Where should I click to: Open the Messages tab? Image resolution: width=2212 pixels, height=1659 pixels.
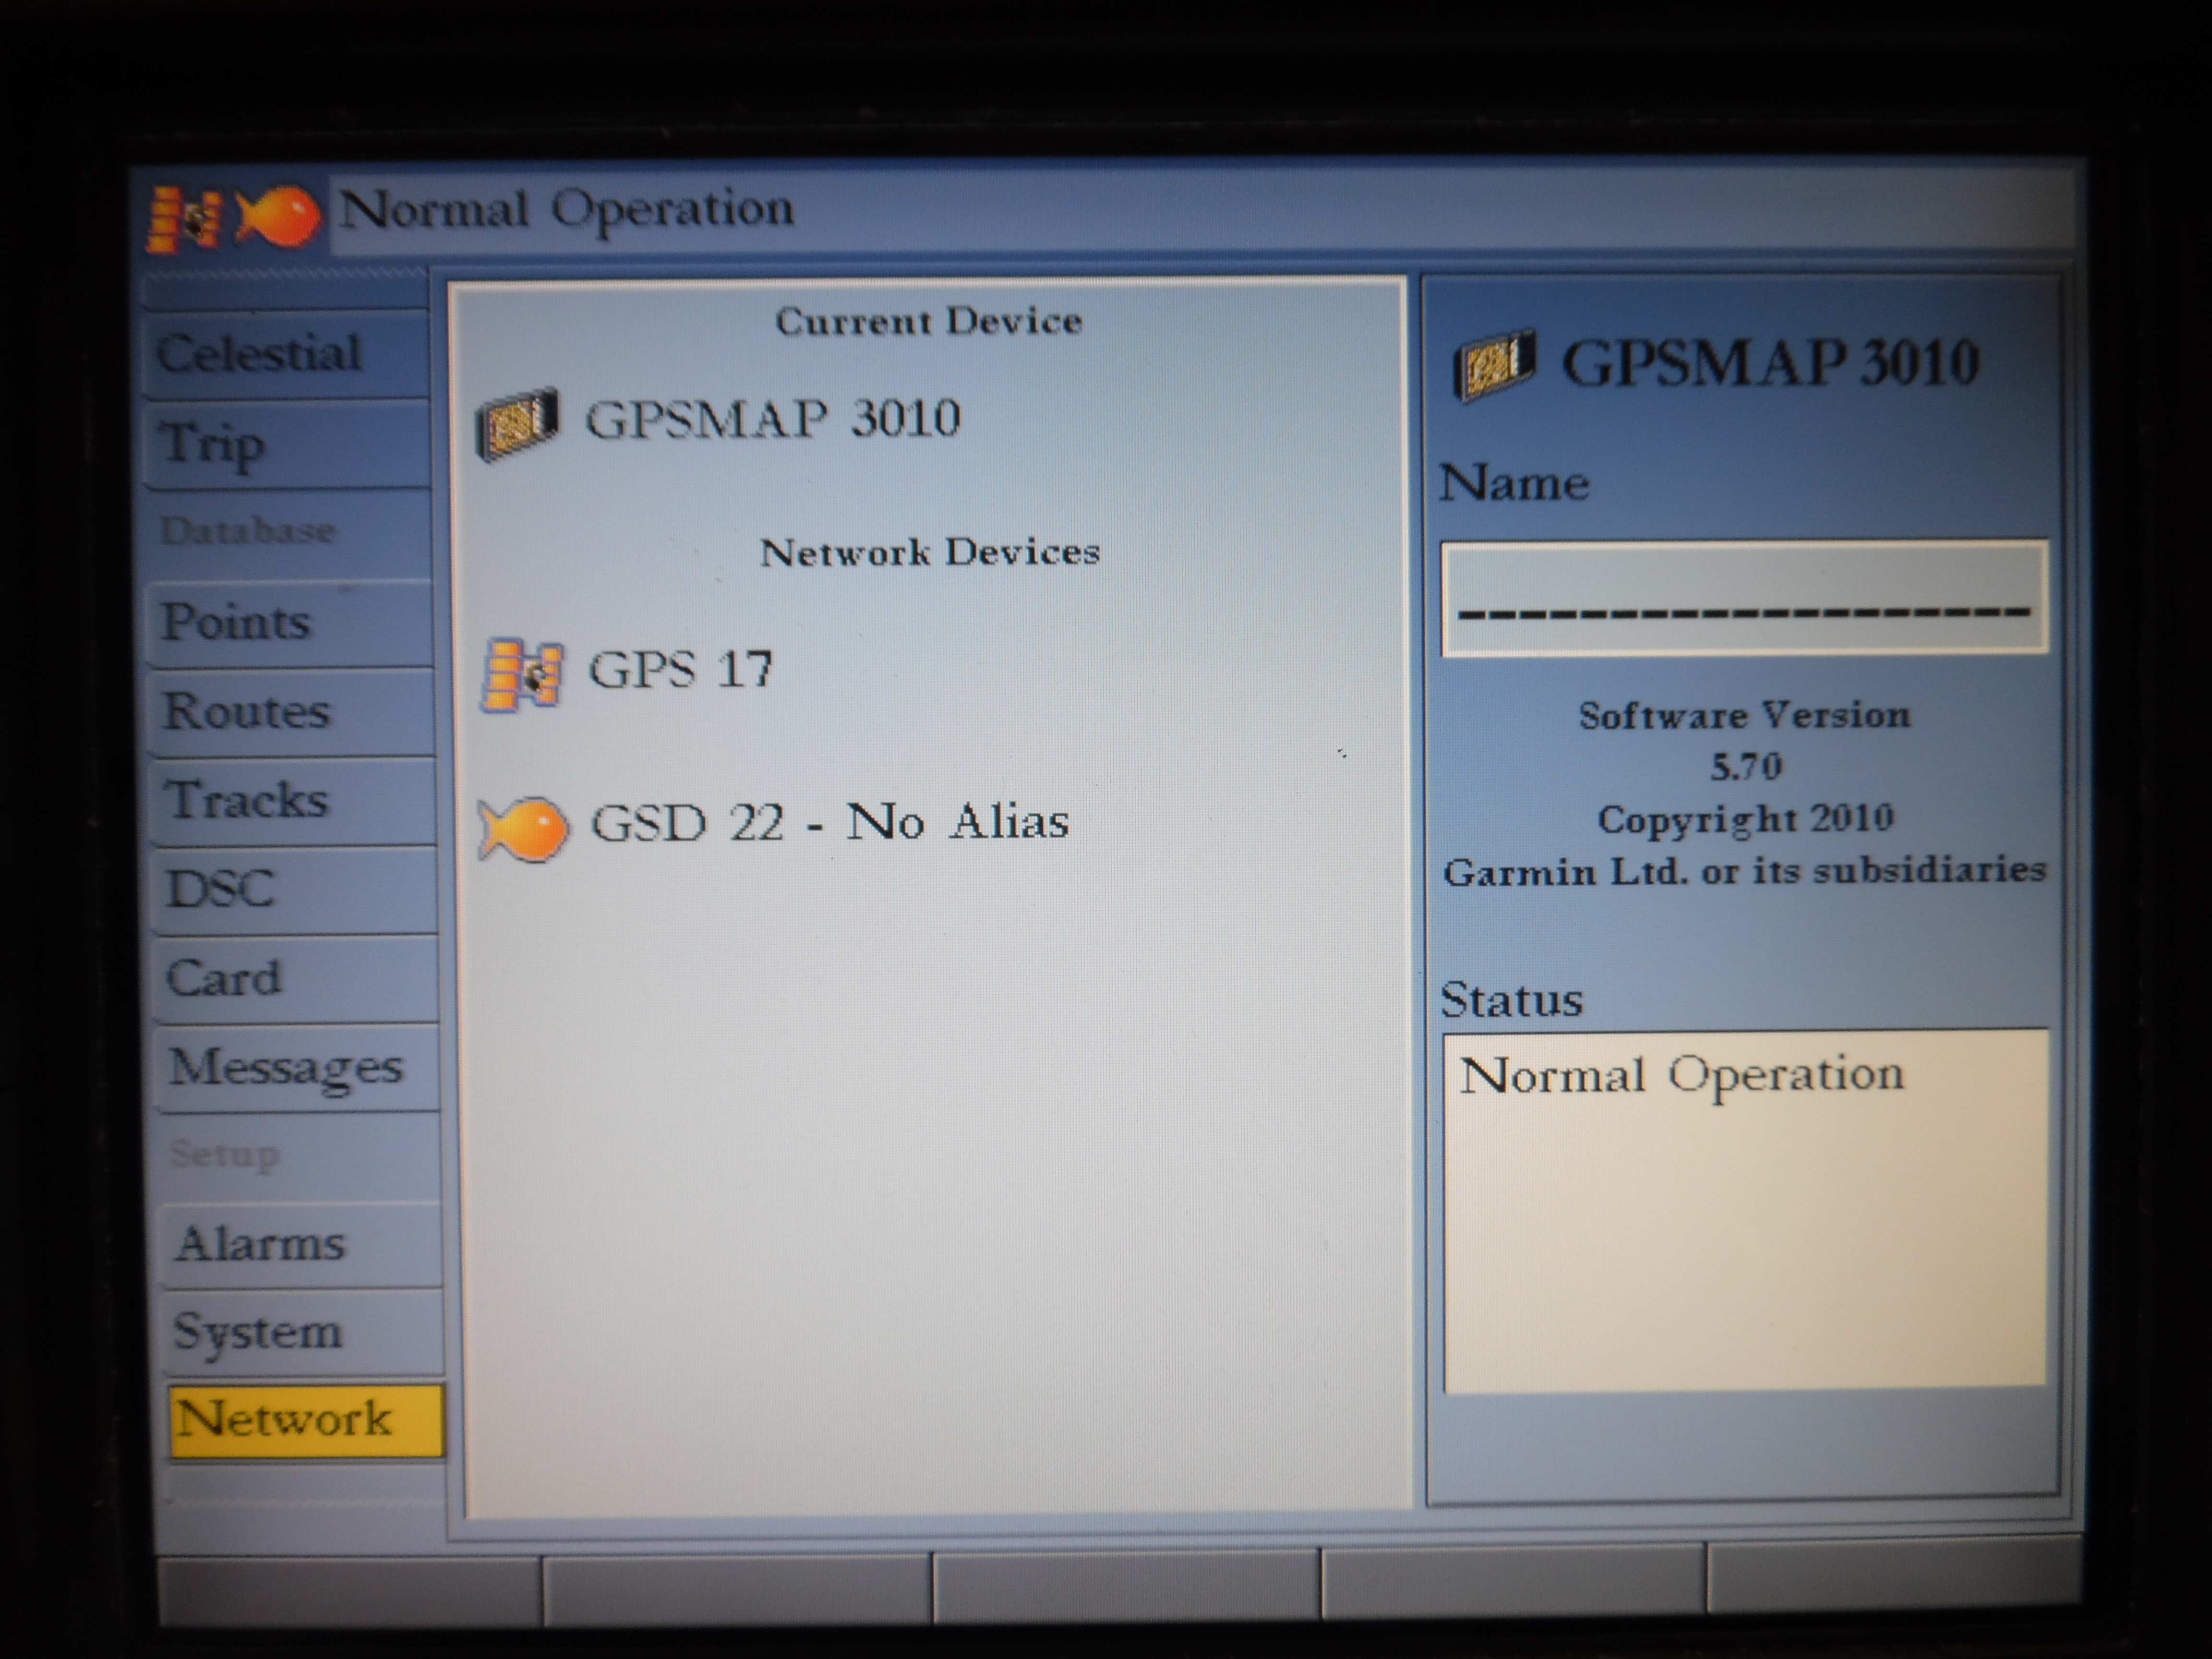(297, 1067)
